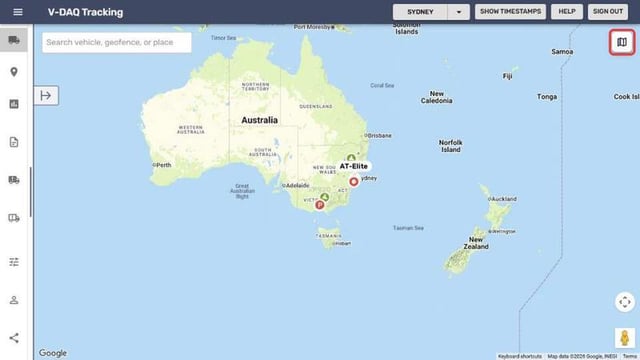Click the Western Australia label
The image size is (640, 360).
pos(190,130)
